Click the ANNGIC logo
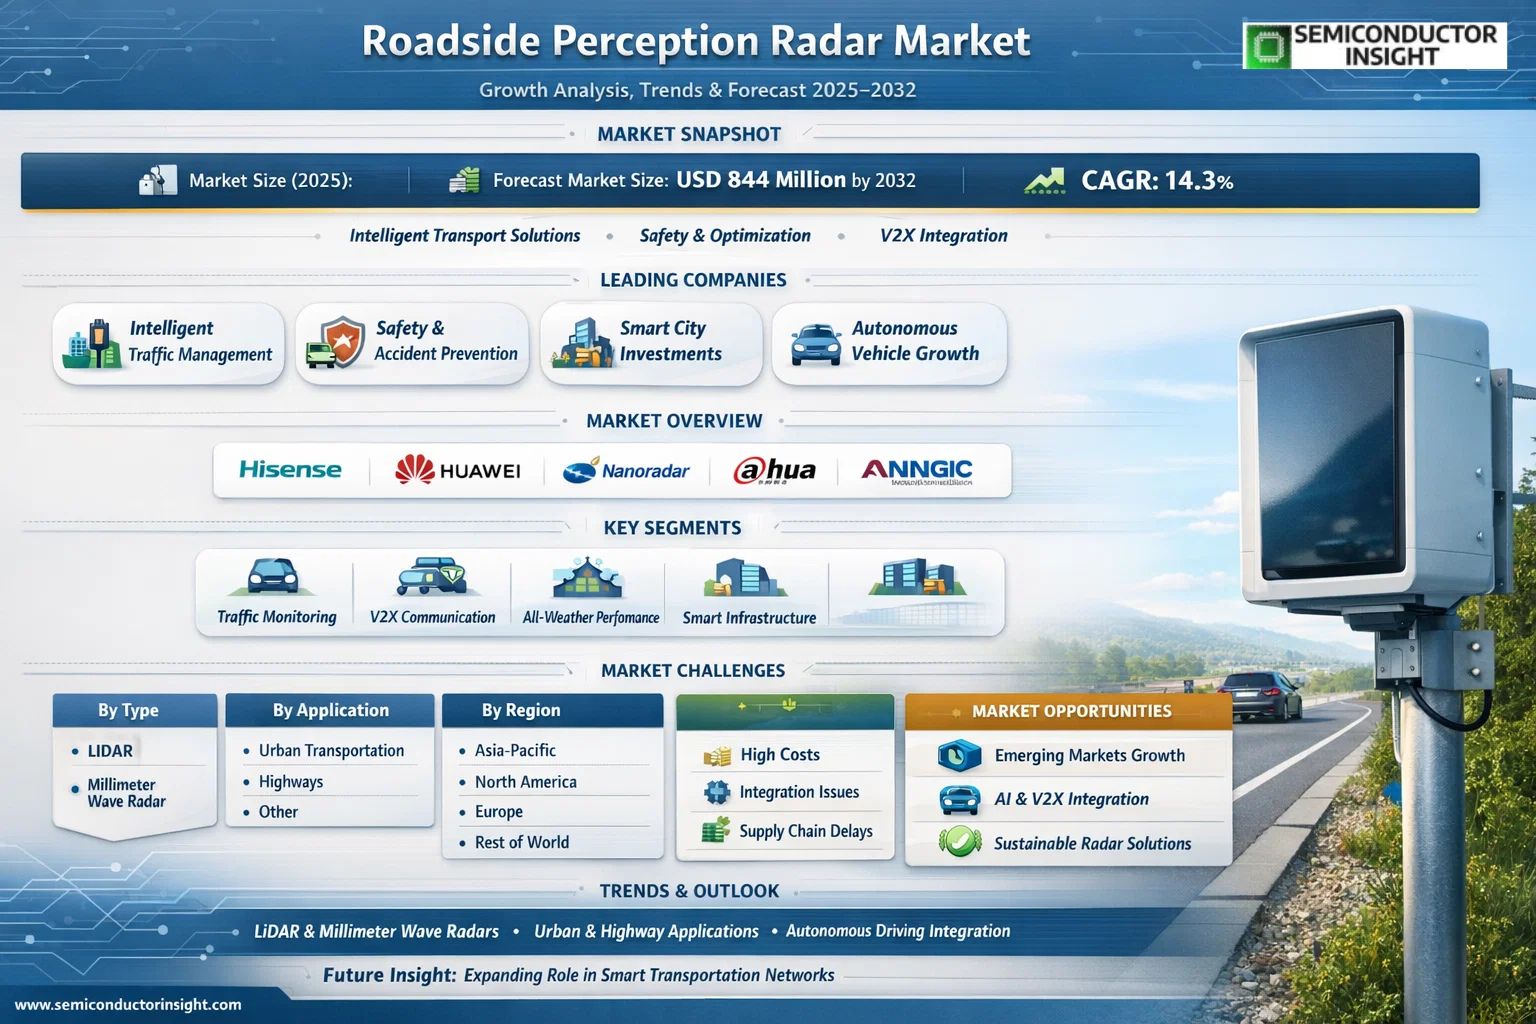This screenshot has width=1536, height=1024. tap(916, 470)
